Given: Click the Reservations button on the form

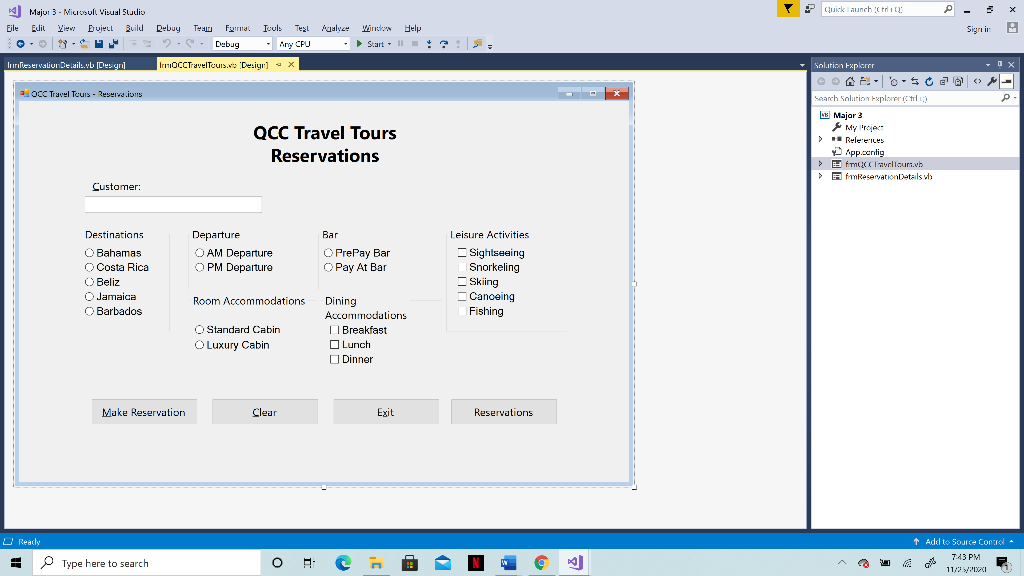Looking at the screenshot, I should pyautogui.click(x=504, y=412).
